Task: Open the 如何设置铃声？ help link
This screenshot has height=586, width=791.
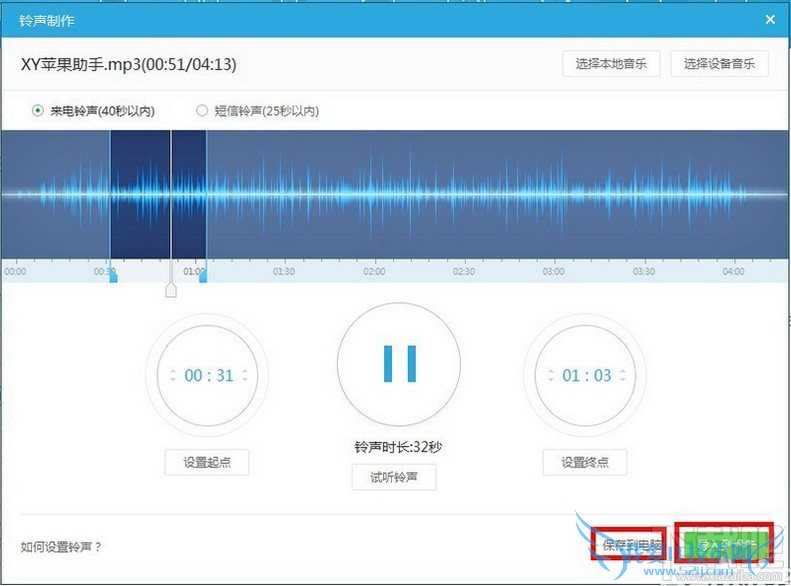Action: [x=61, y=547]
